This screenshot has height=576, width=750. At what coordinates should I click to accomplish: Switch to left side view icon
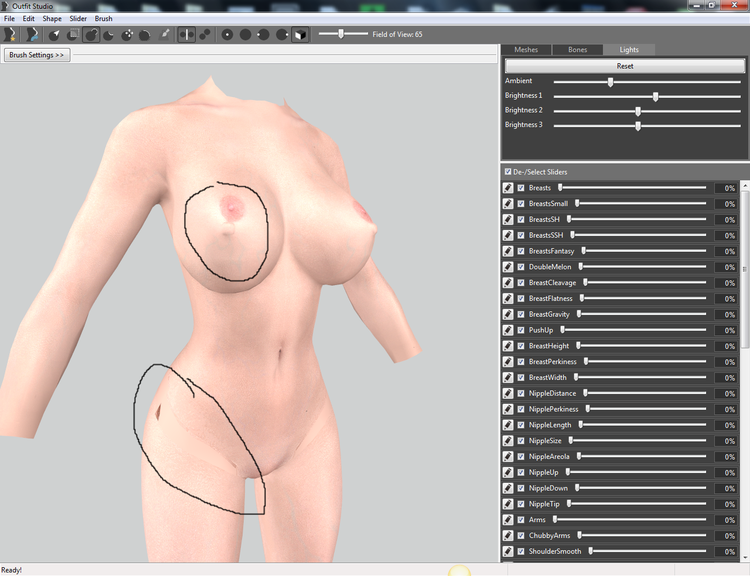point(264,34)
